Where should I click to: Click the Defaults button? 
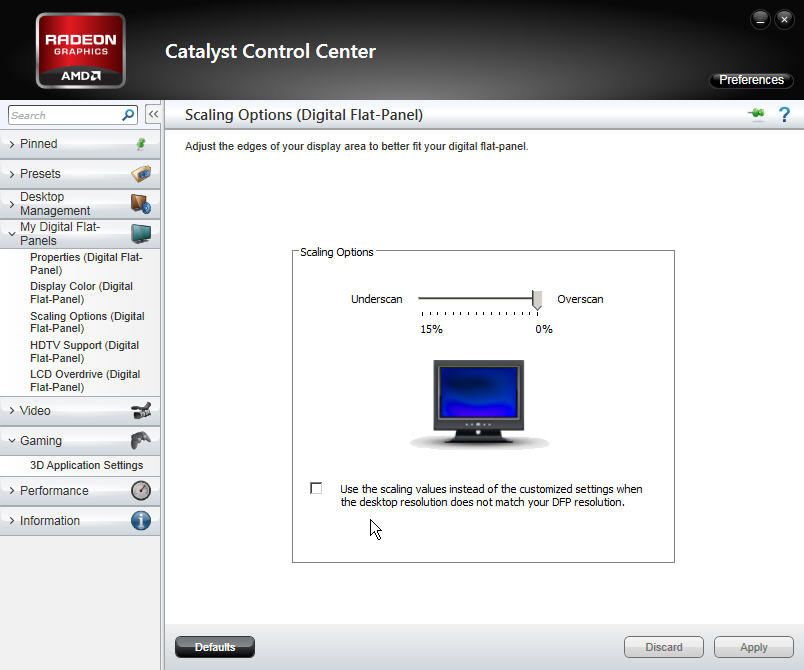coord(215,647)
